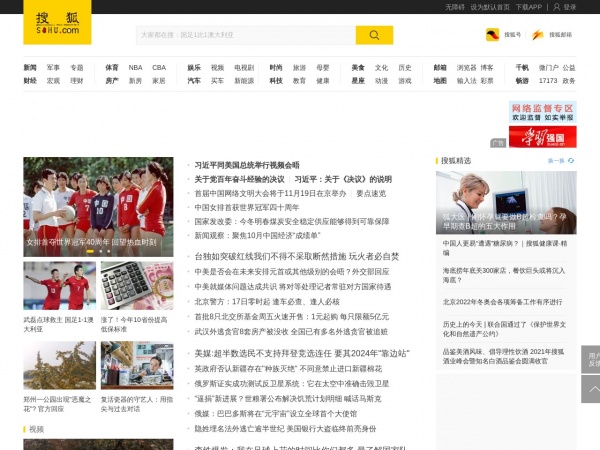Screen dimensions: 600x450
Task: Open the Sohu.com logo homepage
Action: 57,22
